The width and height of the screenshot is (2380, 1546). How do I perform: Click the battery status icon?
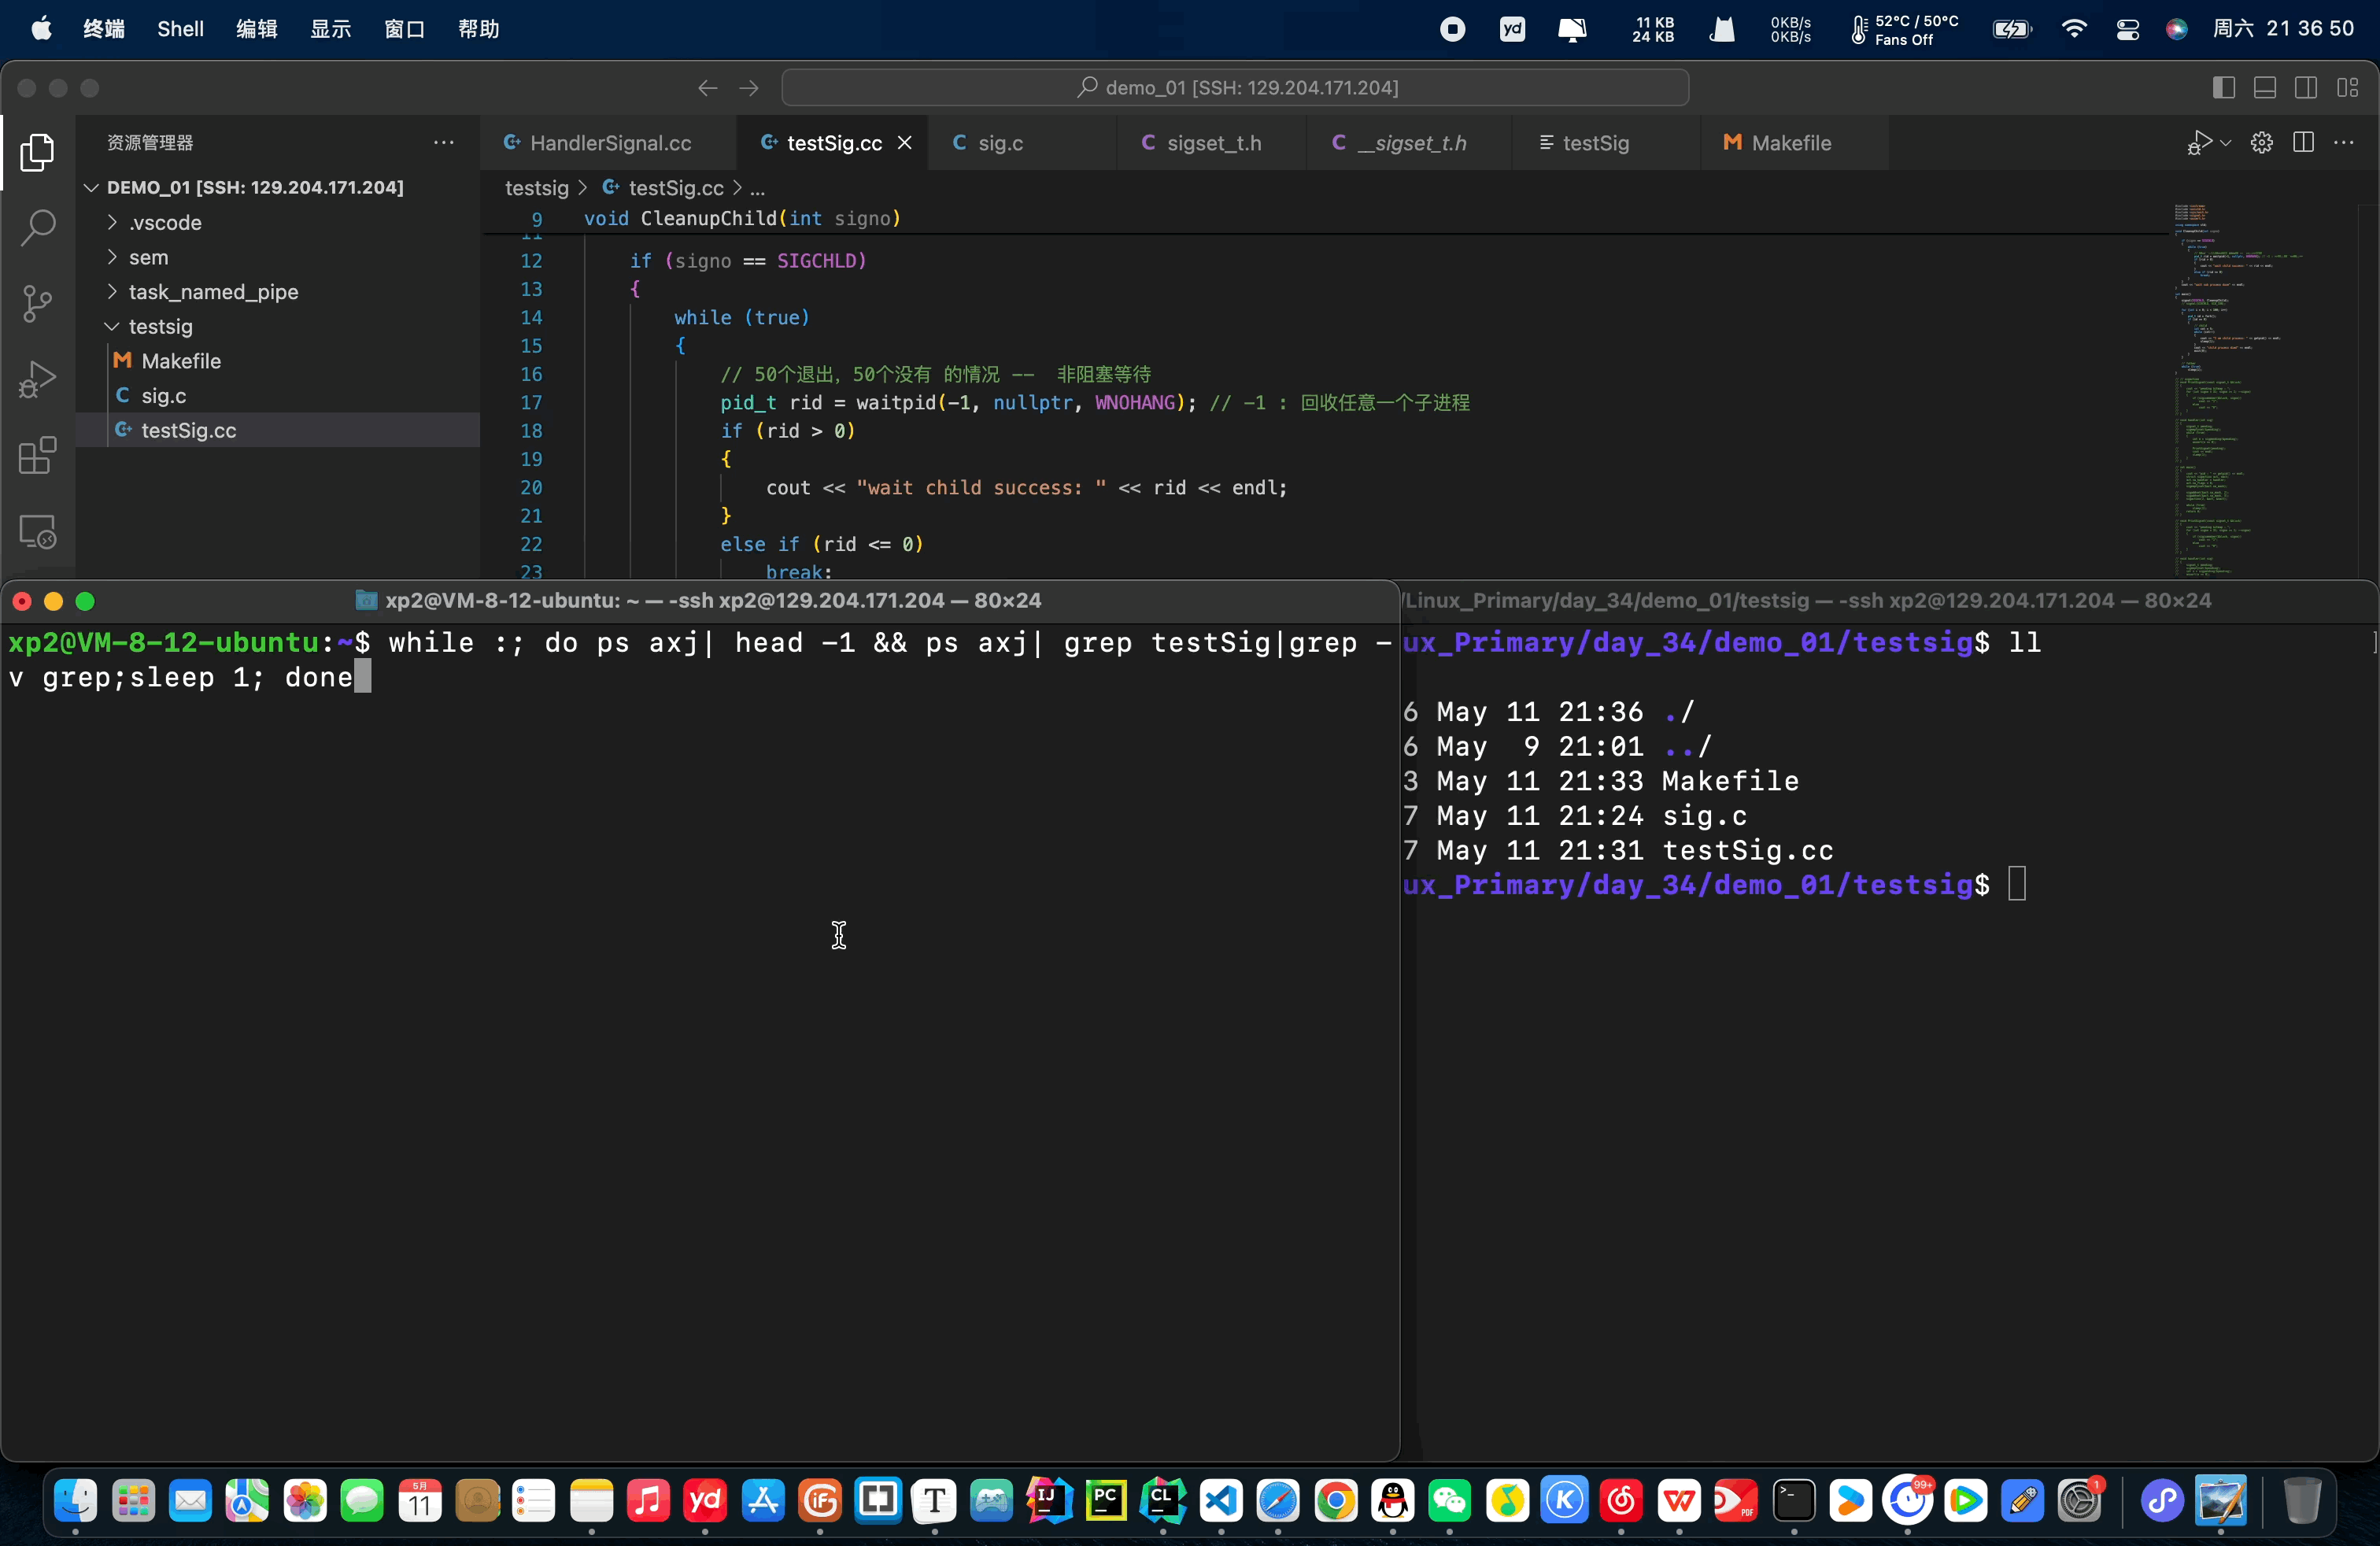2012,29
